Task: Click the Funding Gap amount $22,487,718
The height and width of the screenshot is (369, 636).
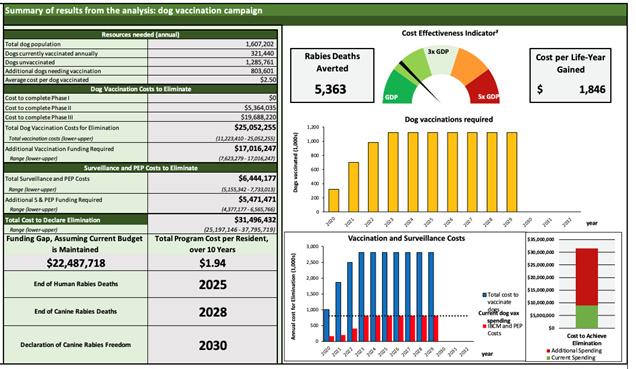Action: pyautogui.click(x=76, y=263)
